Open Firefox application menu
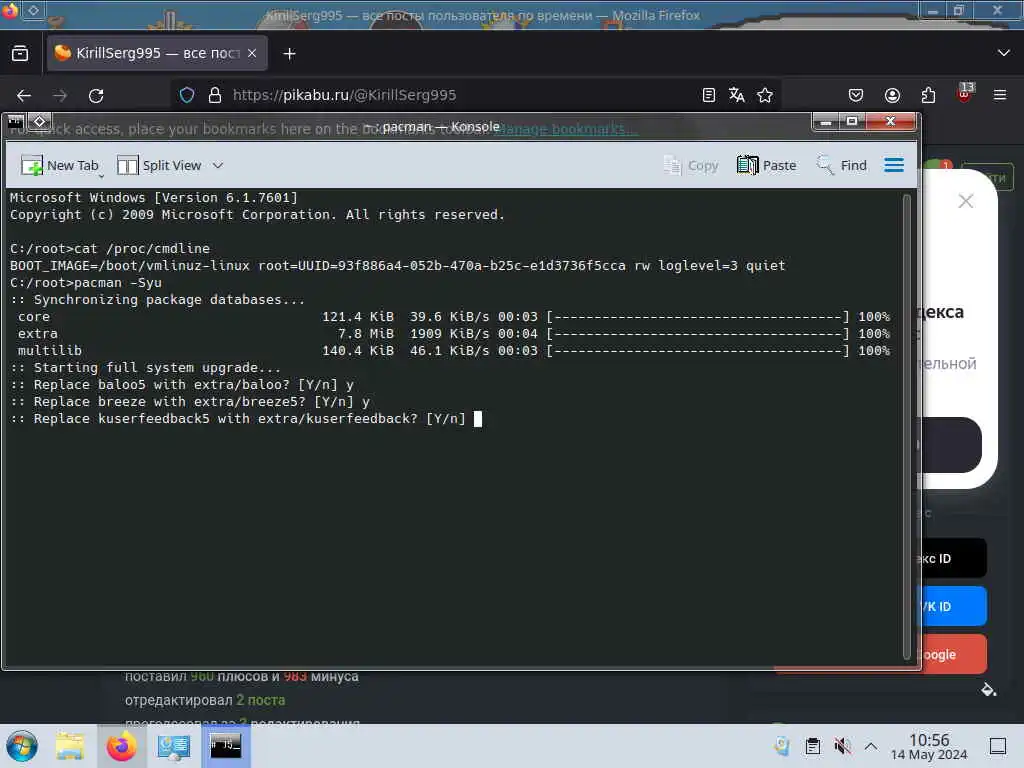This screenshot has height=768, width=1024. [x=1000, y=95]
